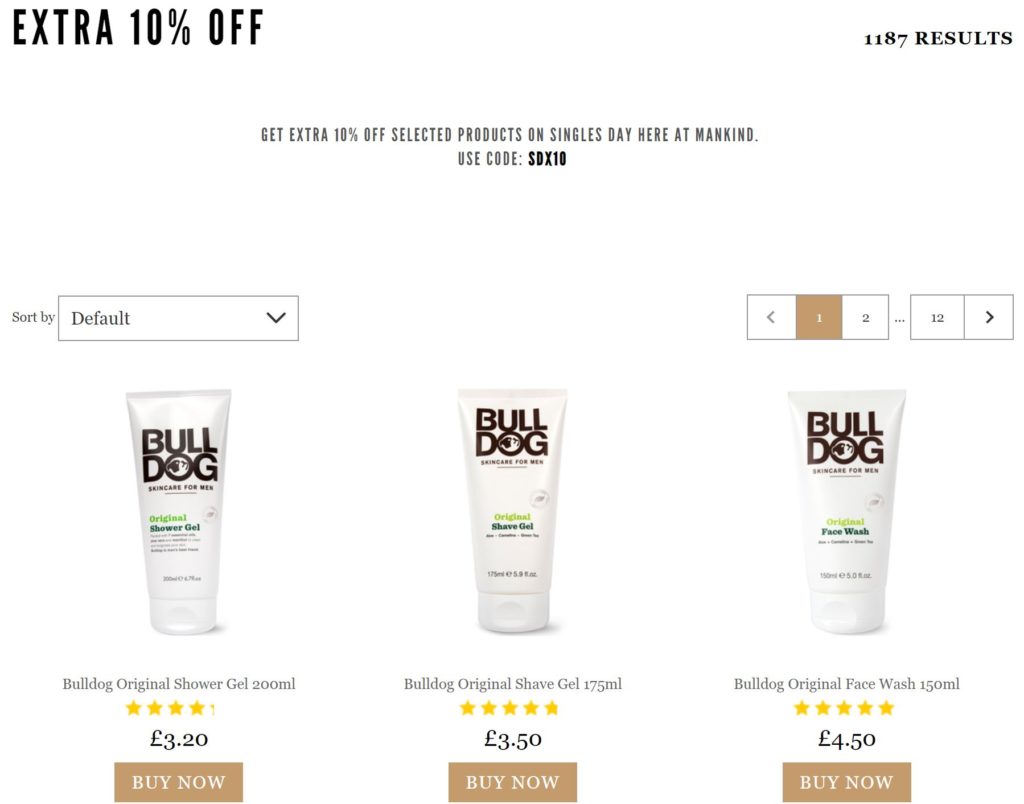The image size is (1024, 804).
Task: Open the Sort by Default dropdown
Action: (178, 318)
